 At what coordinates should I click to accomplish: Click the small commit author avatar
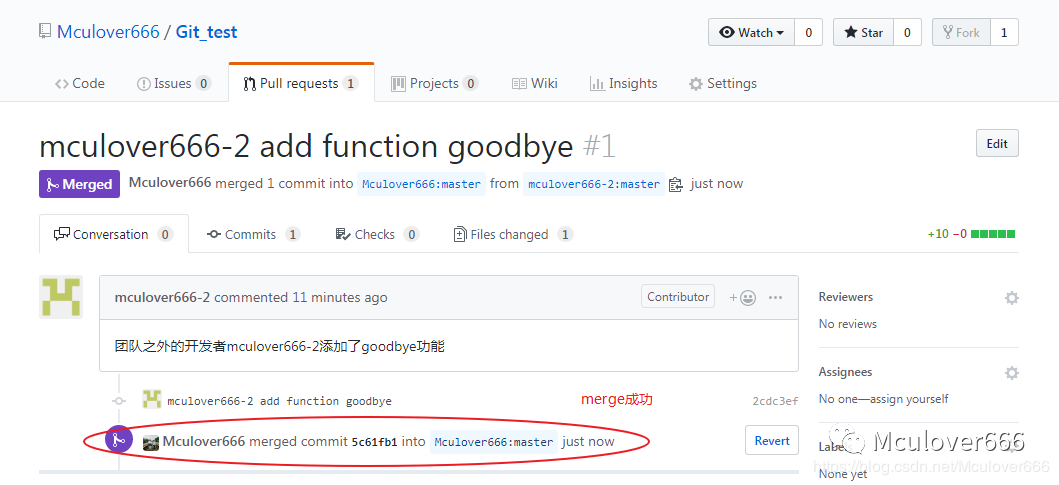click(x=152, y=400)
